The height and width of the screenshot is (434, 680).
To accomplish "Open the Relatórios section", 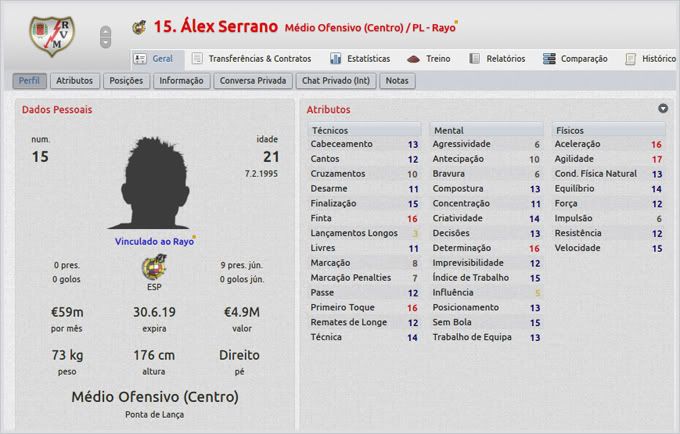I will (497, 59).
